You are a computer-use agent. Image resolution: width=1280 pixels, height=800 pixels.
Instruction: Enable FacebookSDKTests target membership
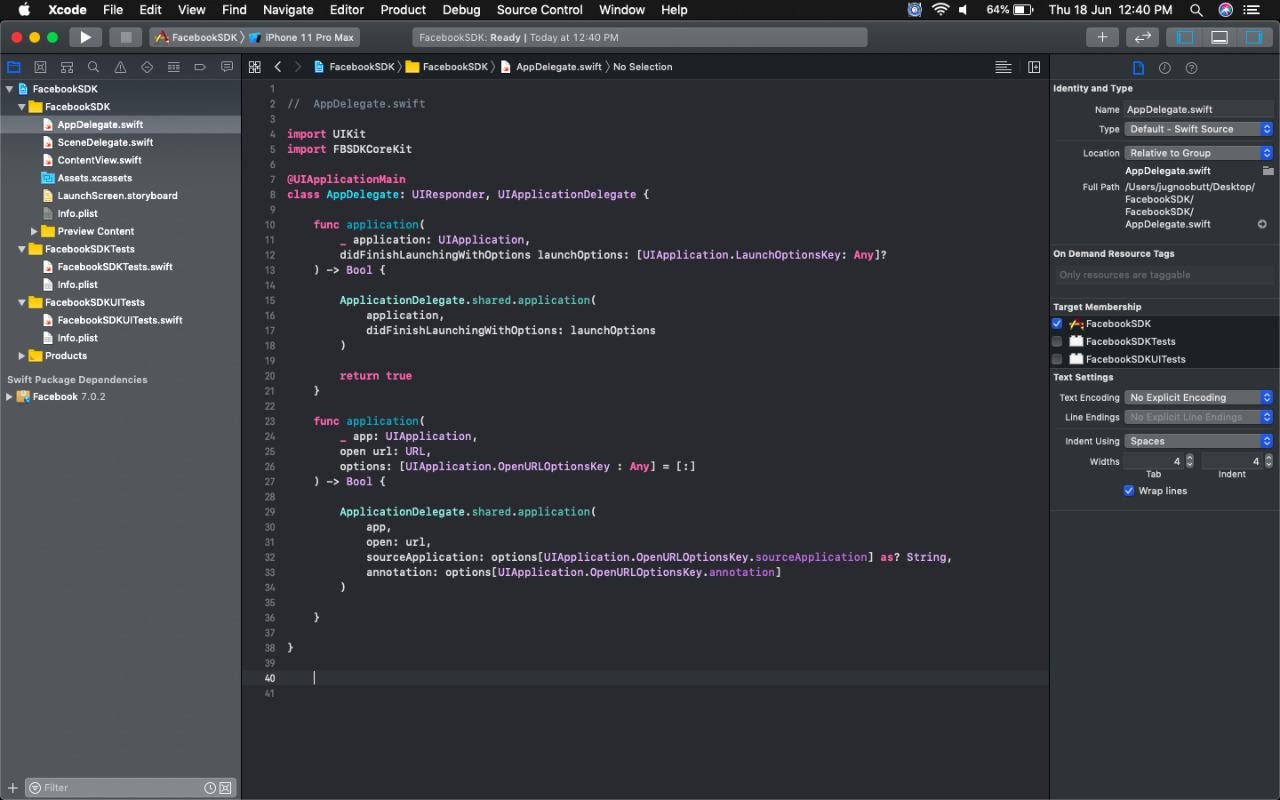click(1057, 341)
